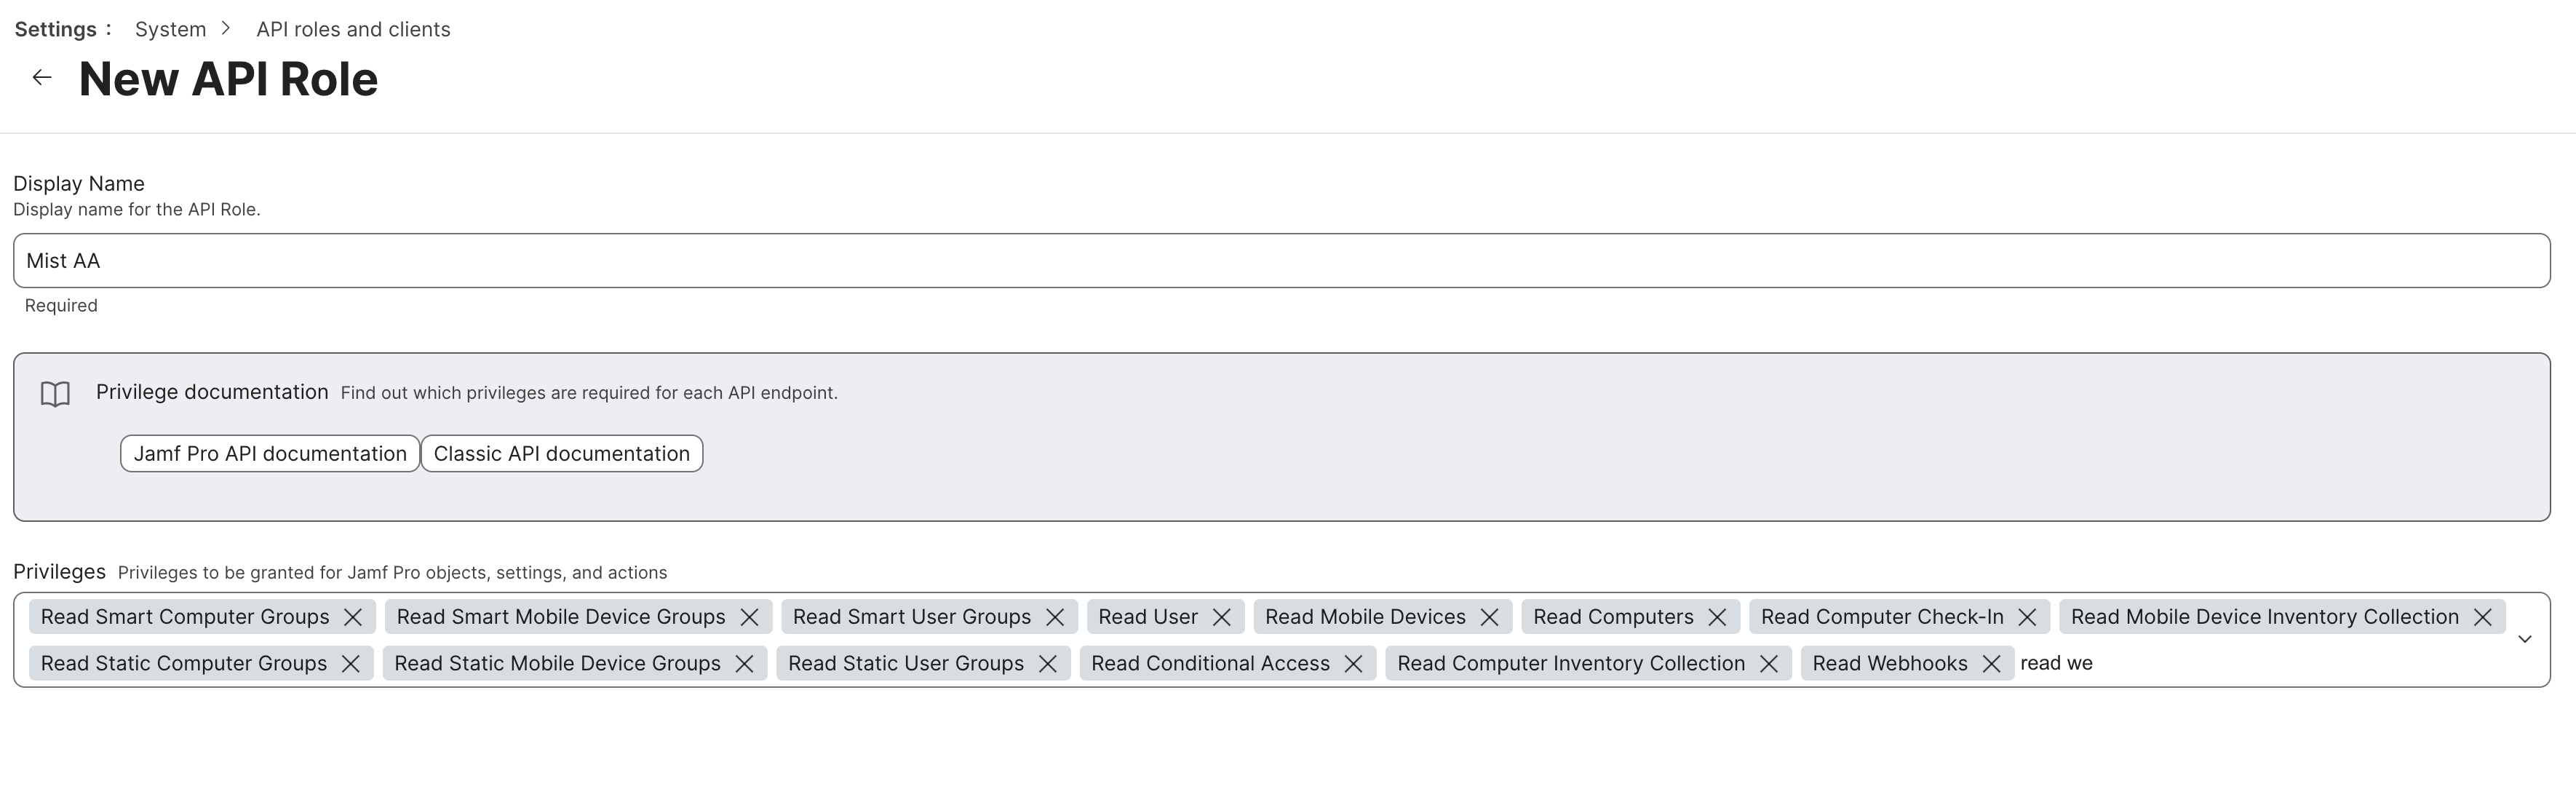Remove the Read Smart Computer Groups privilege
This screenshot has height=789, width=2576.
click(353, 617)
